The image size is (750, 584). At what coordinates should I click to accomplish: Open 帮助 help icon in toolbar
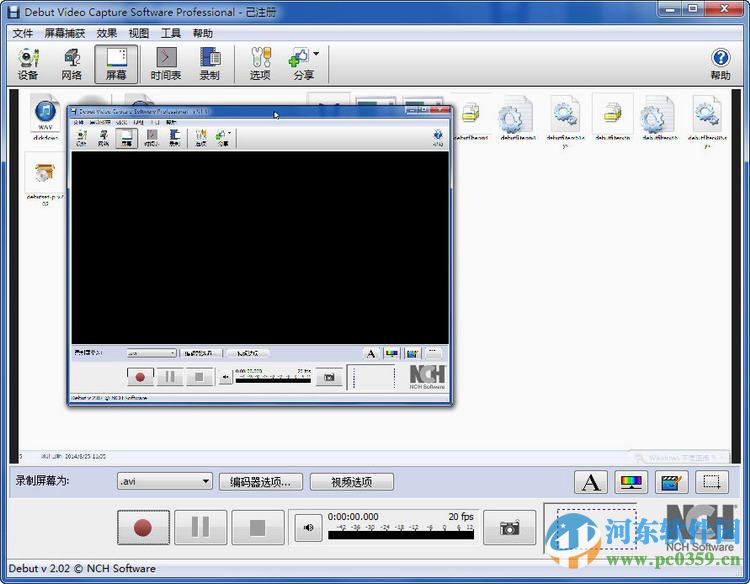[720, 64]
